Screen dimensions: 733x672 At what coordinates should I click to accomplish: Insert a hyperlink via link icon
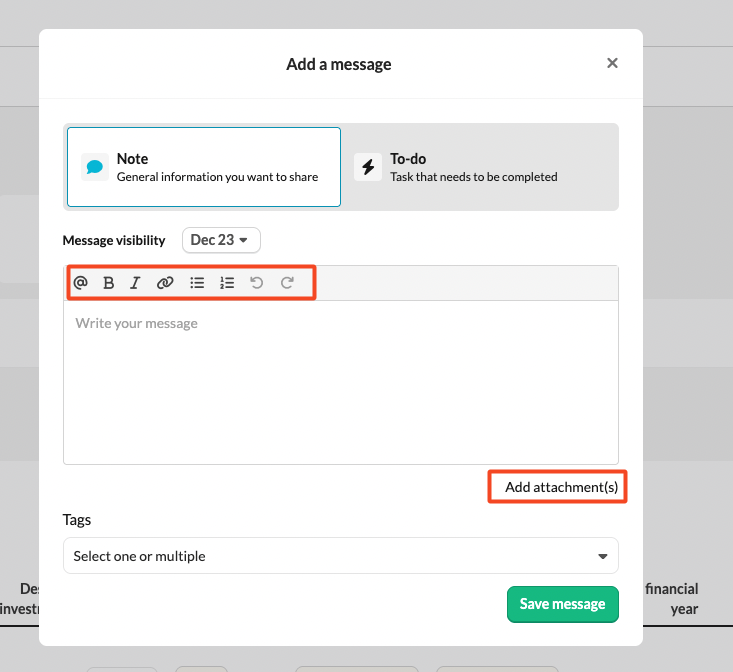[x=165, y=283]
